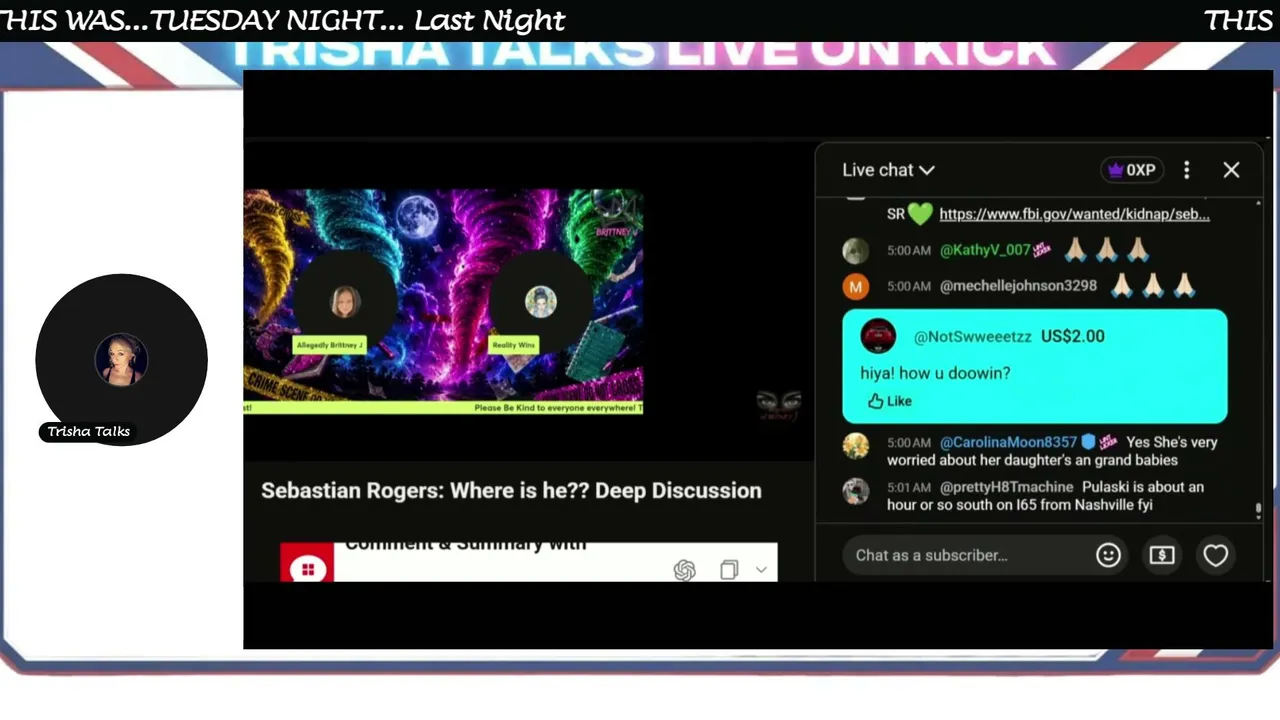1280x720 pixels.
Task: Click the @NotSwweeetzz username
Action: pyautogui.click(x=973, y=337)
